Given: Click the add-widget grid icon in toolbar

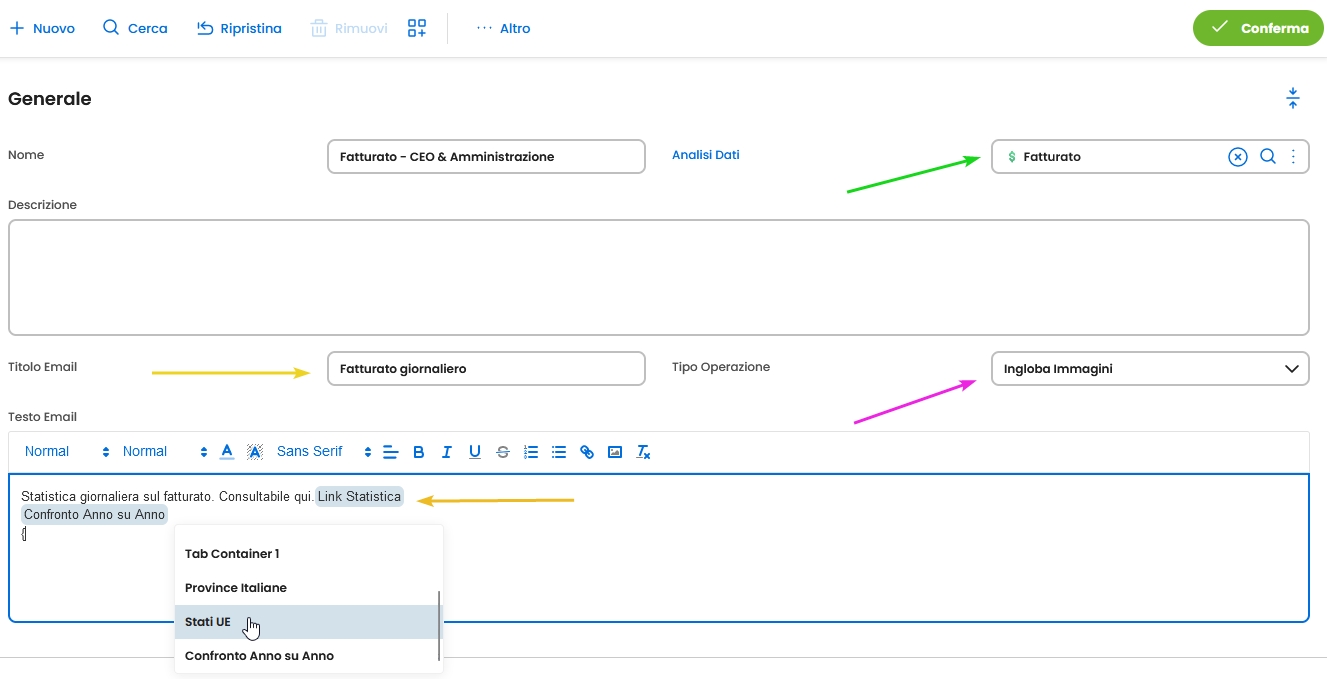Looking at the screenshot, I should [417, 28].
